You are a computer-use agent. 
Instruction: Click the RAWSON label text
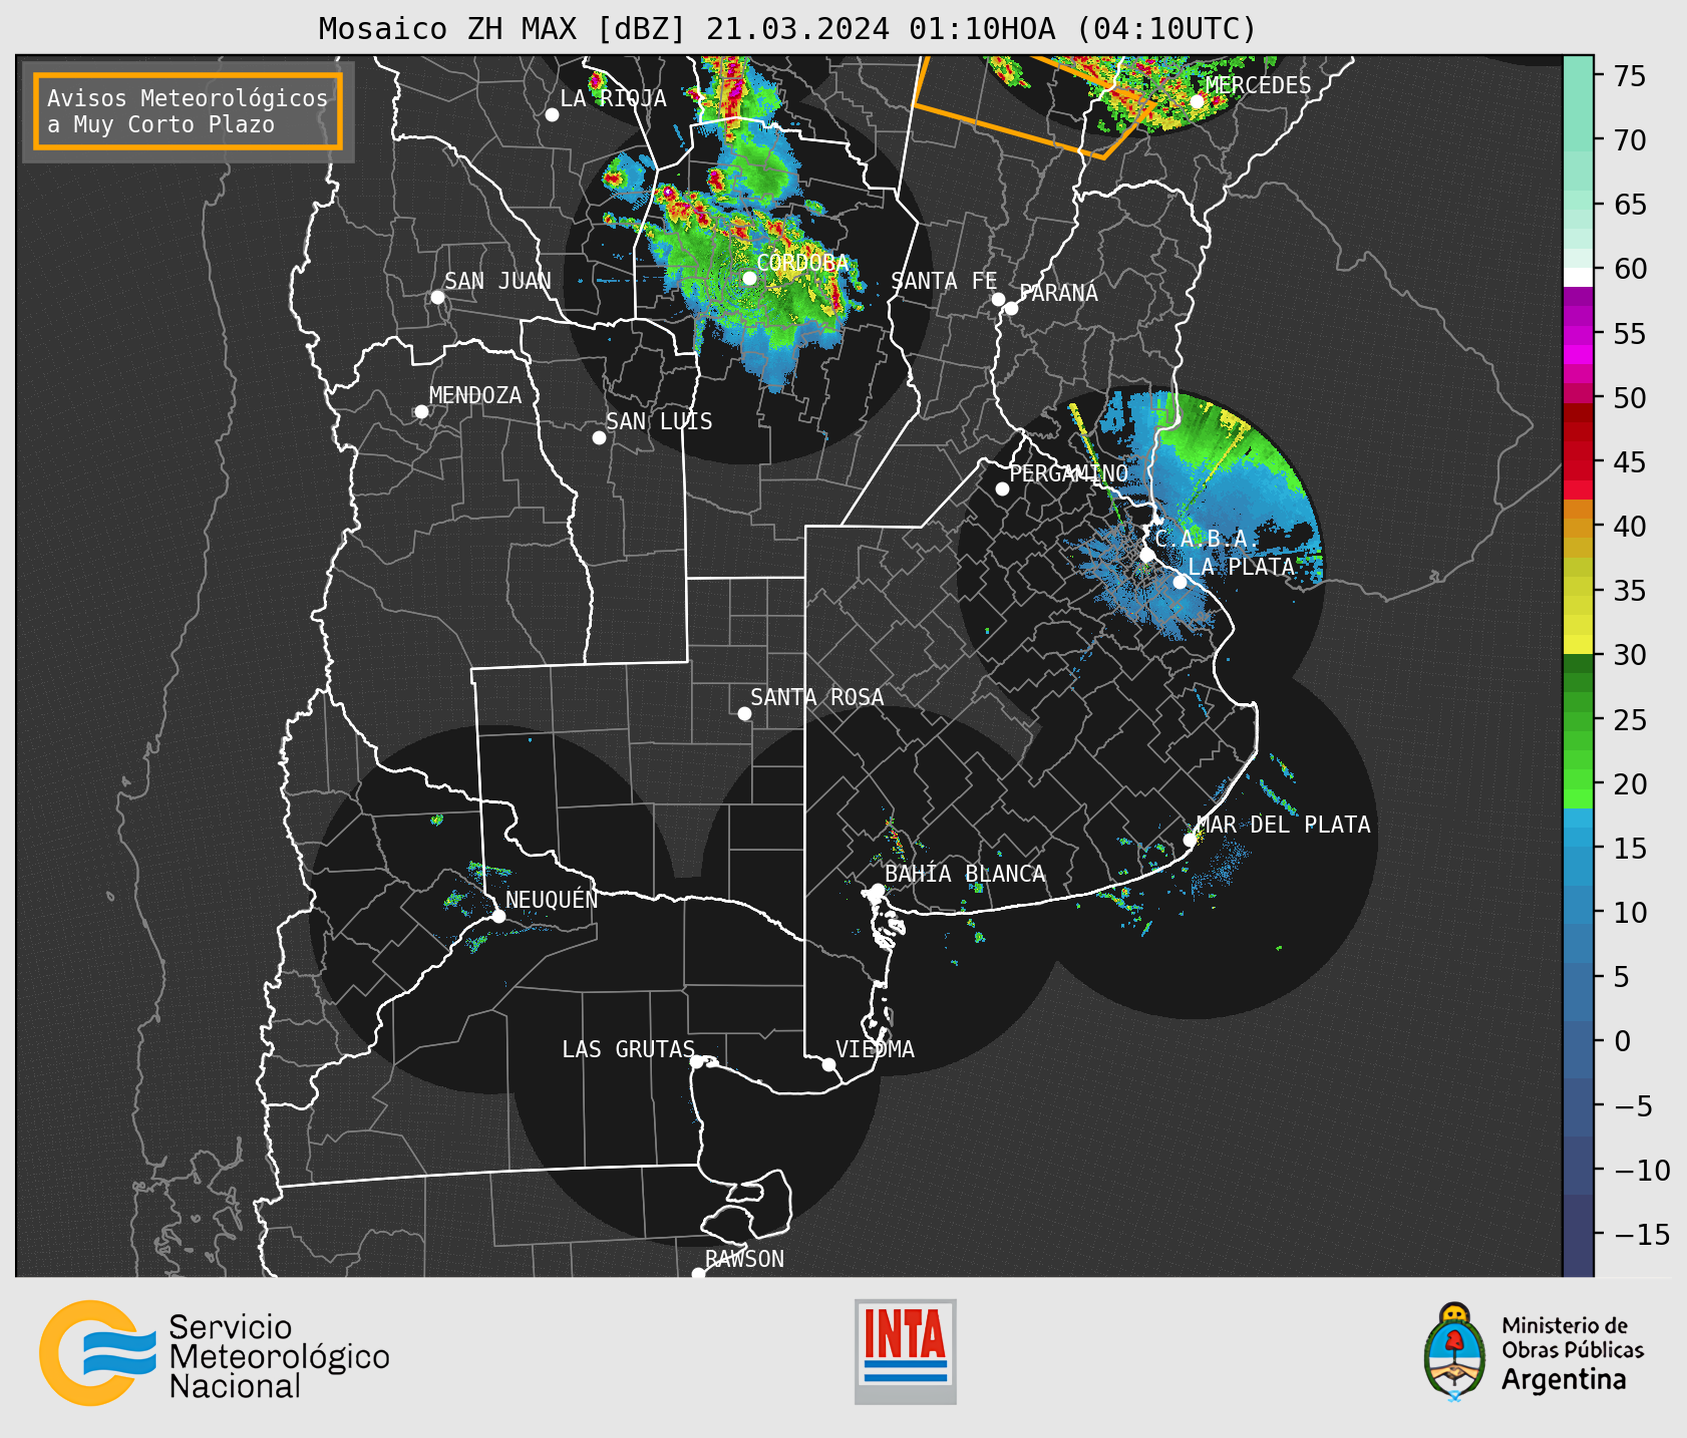(x=744, y=1259)
